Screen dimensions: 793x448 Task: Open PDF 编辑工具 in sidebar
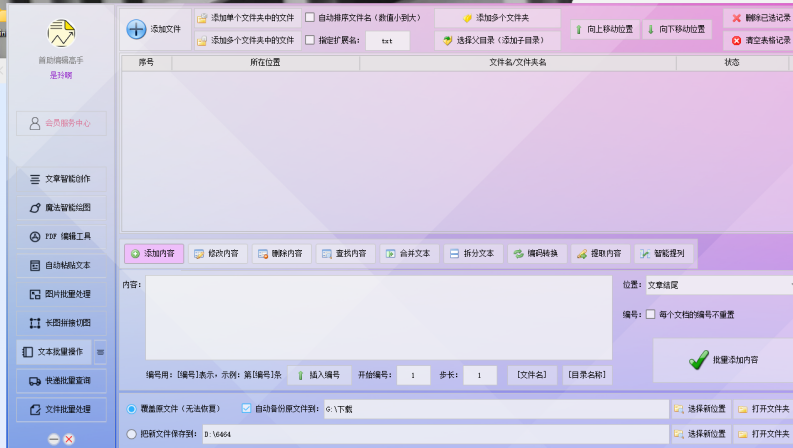61,237
